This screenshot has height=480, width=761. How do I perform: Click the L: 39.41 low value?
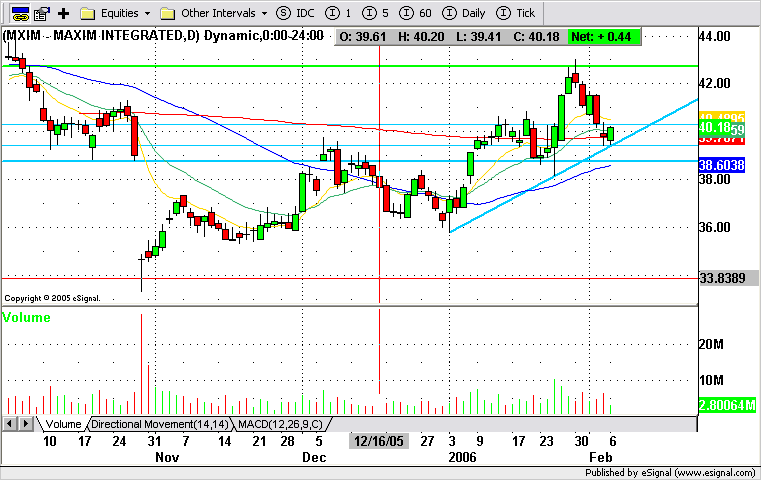478,37
